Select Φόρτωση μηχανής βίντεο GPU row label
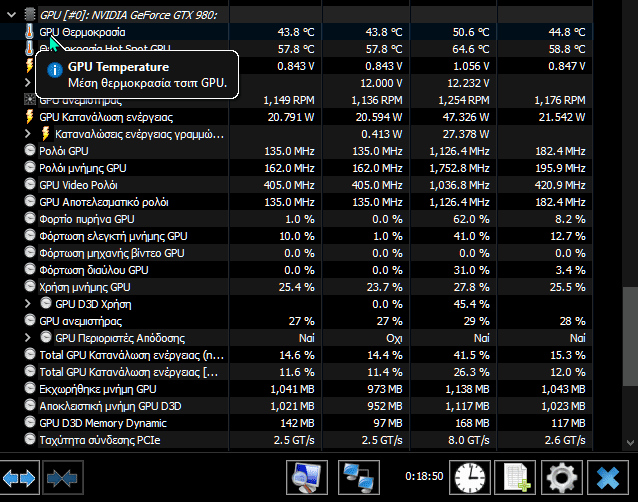Viewport: 638px width, 502px height. click(x=112, y=253)
